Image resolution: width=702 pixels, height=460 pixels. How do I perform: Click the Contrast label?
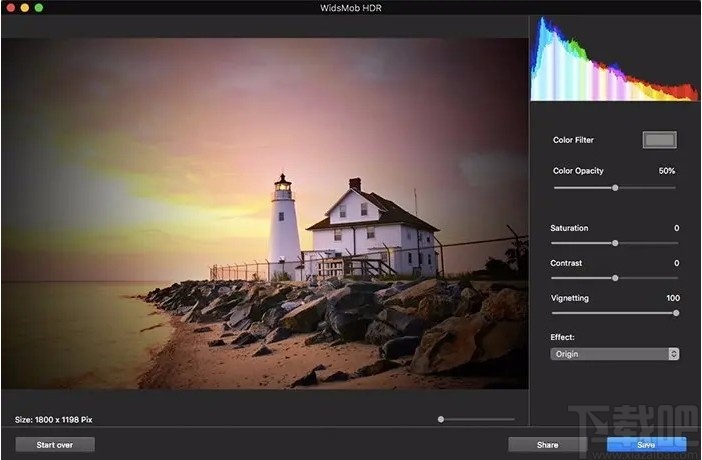[x=566, y=263]
